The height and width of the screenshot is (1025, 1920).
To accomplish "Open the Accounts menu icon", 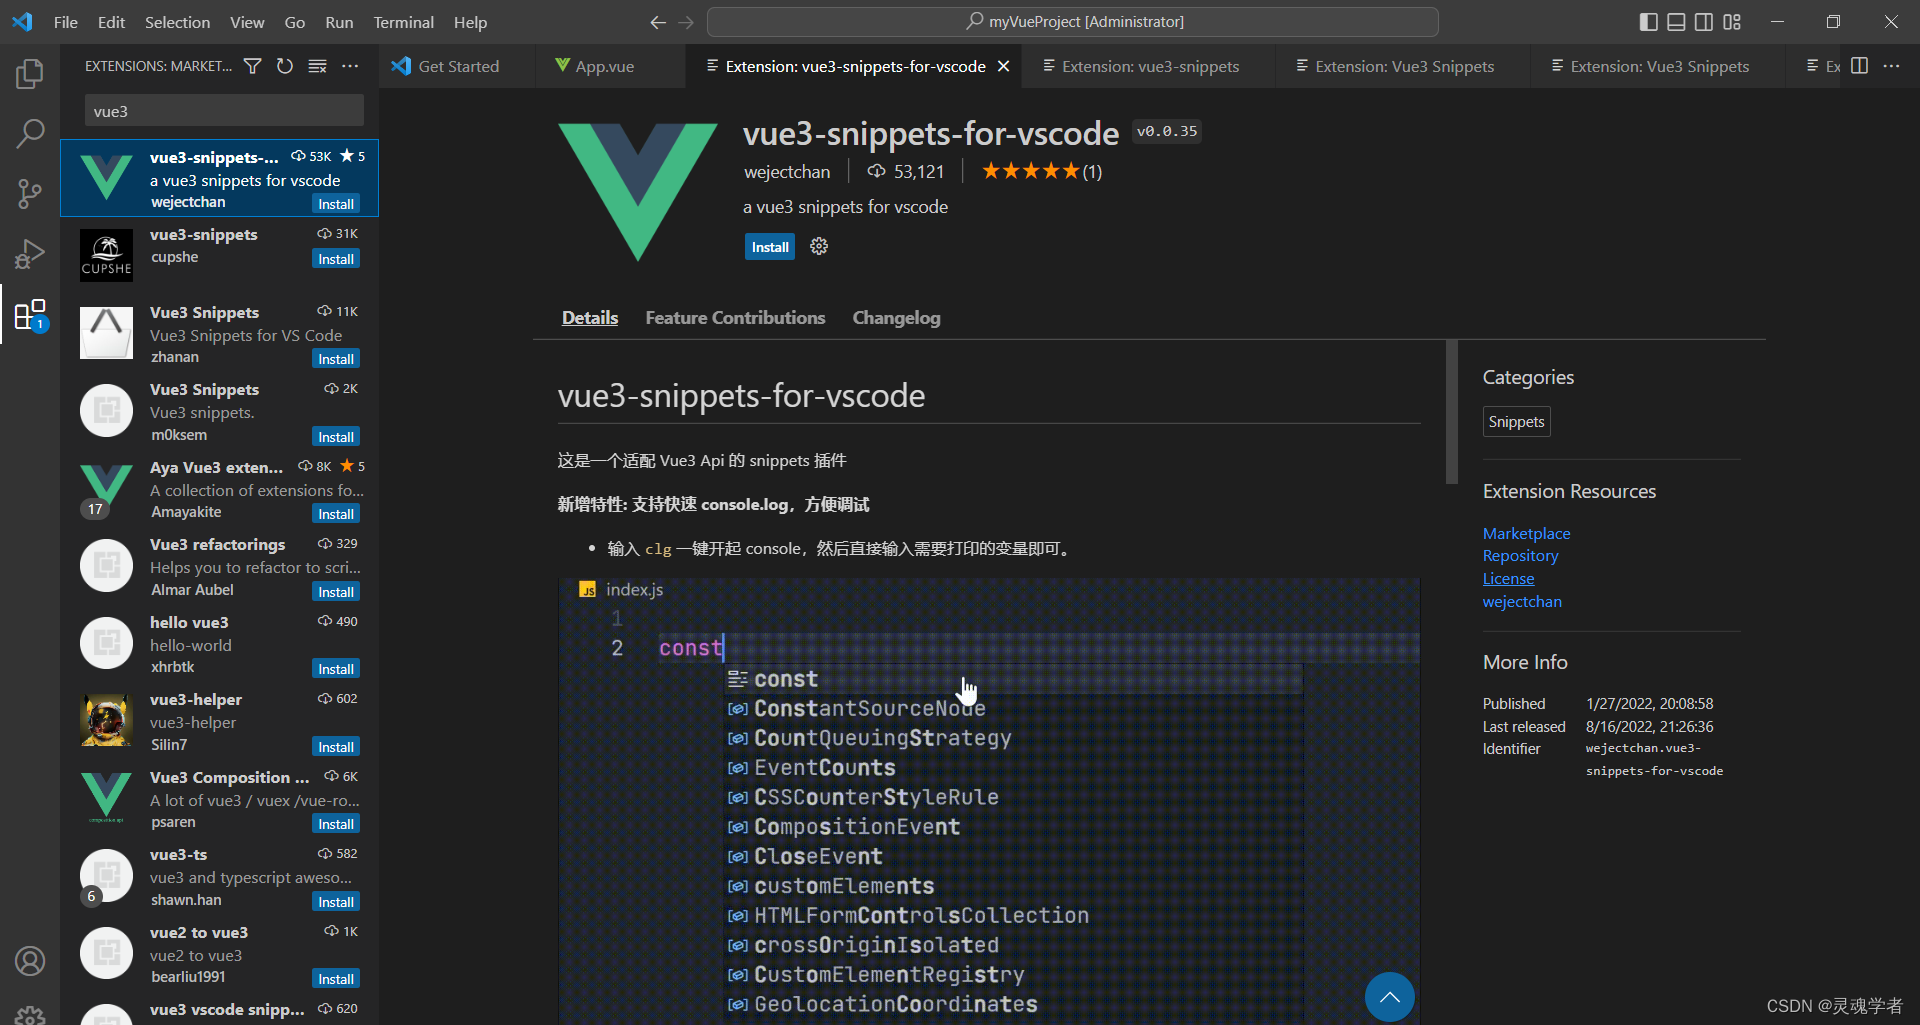I will pos(30,961).
